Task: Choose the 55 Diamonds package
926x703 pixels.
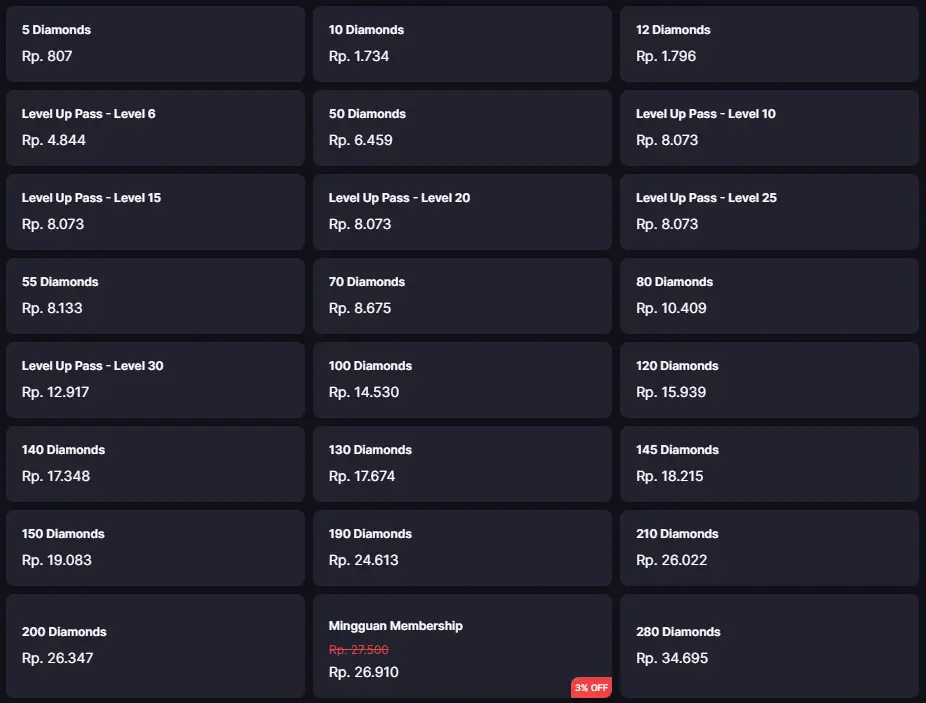Action: click(155, 295)
